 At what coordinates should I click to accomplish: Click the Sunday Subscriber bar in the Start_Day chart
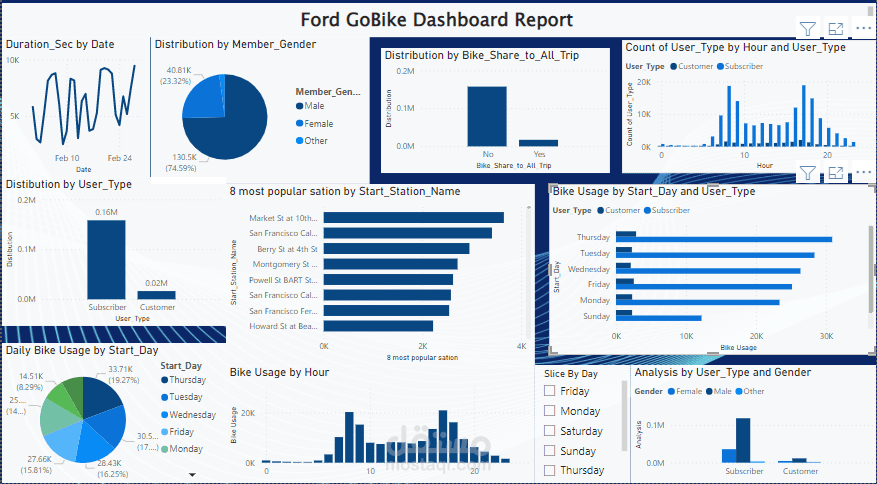tap(659, 318)
